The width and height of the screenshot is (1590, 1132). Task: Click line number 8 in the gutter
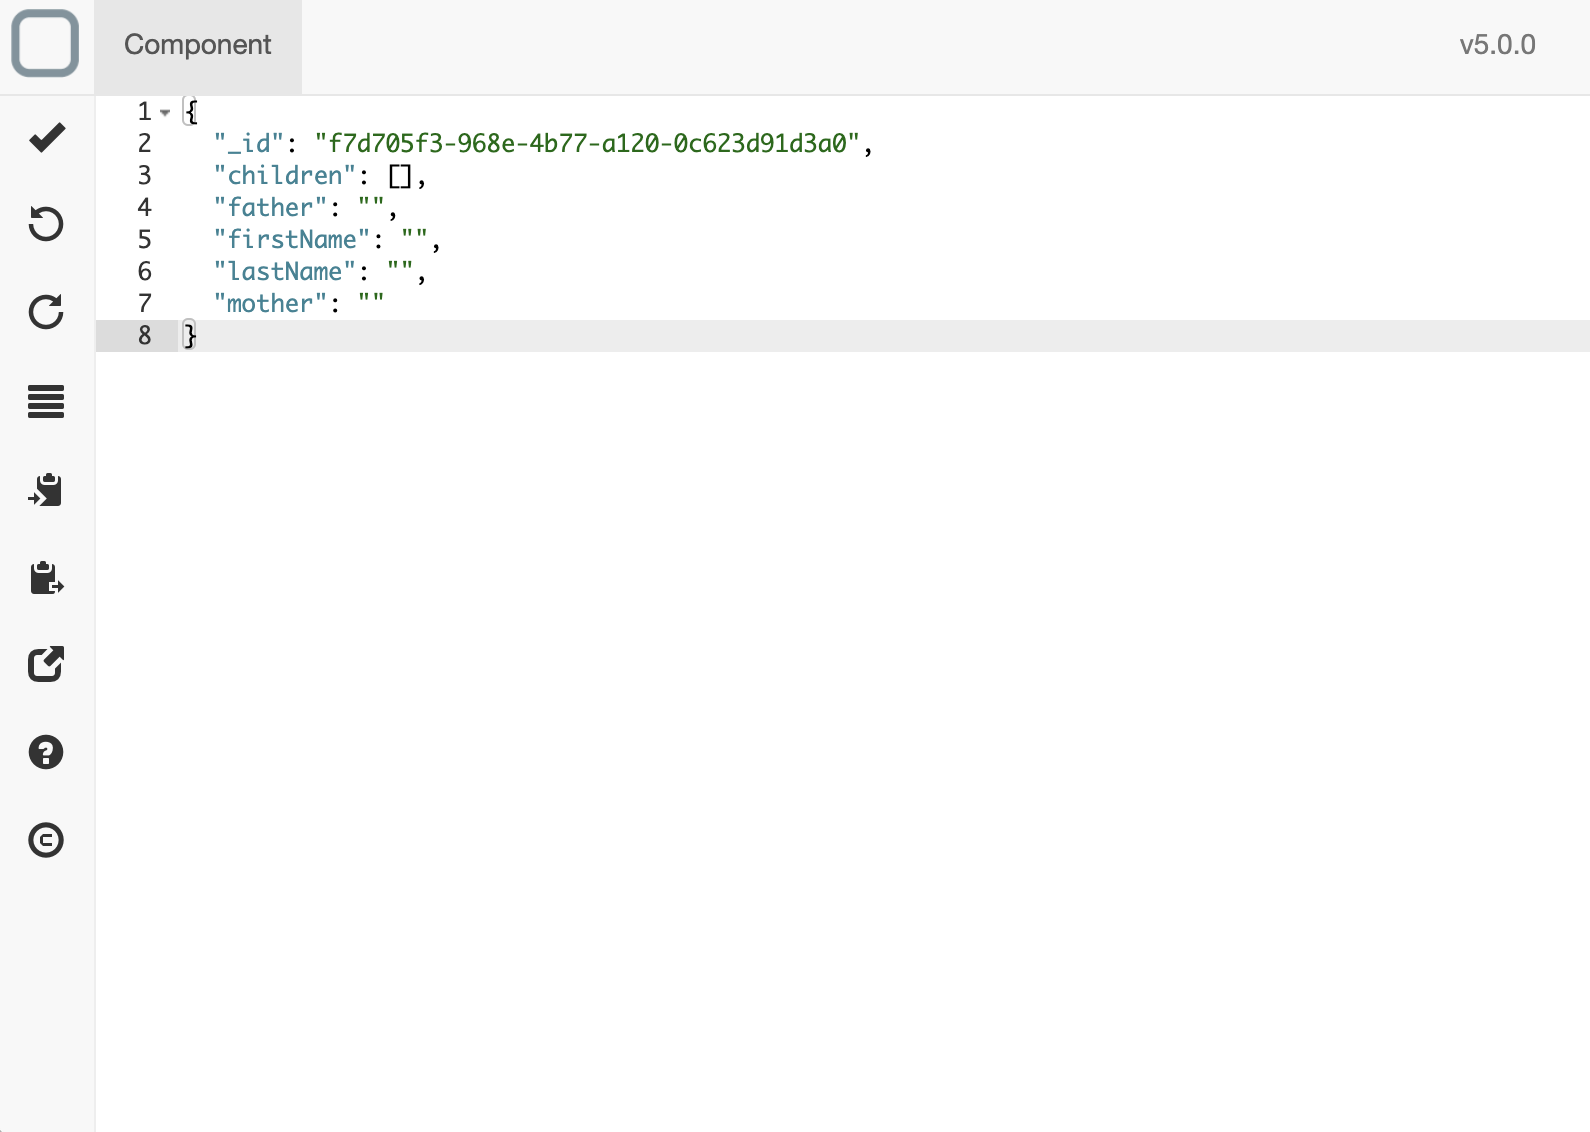[x=145, y=336]
